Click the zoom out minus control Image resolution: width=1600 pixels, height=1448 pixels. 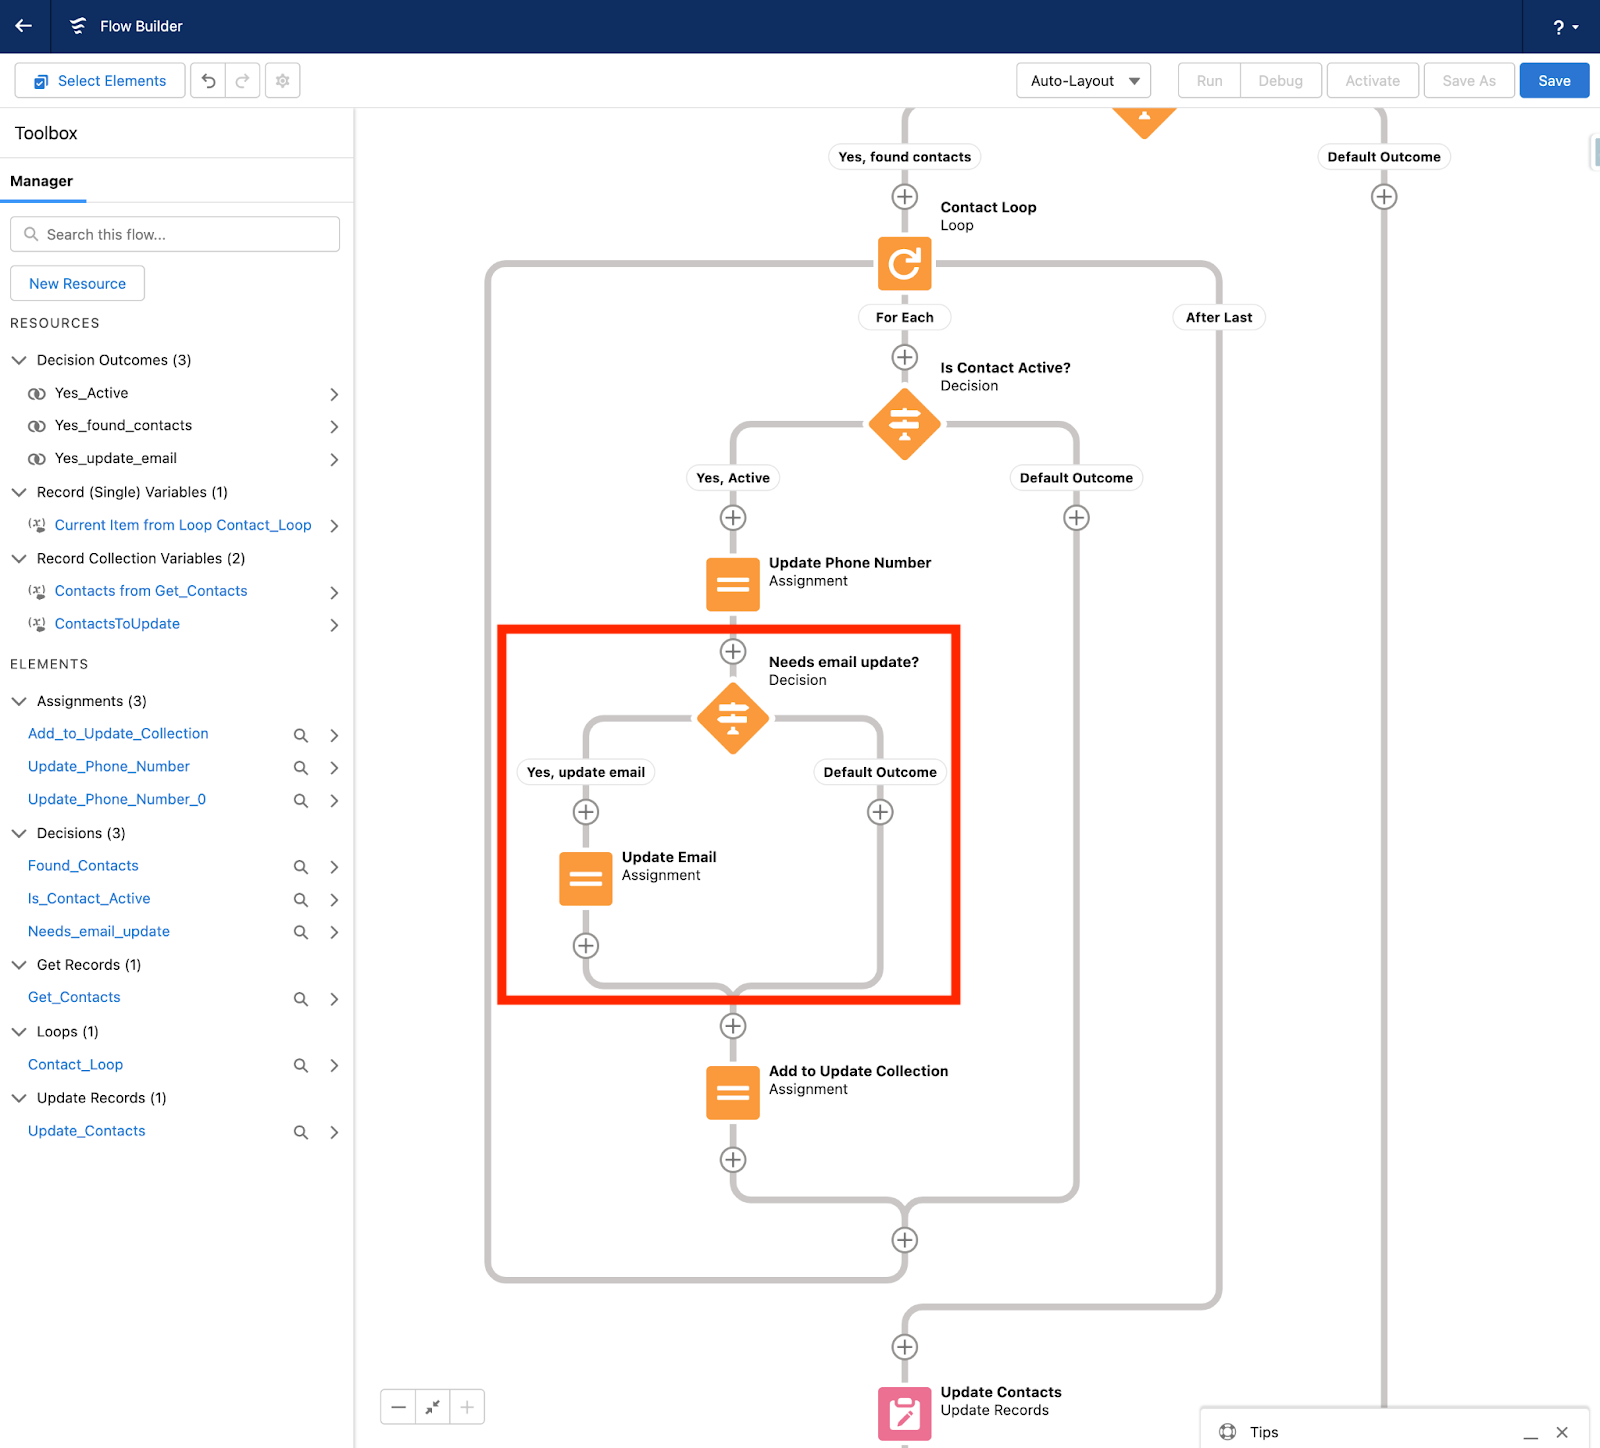tap(397, 1406)
